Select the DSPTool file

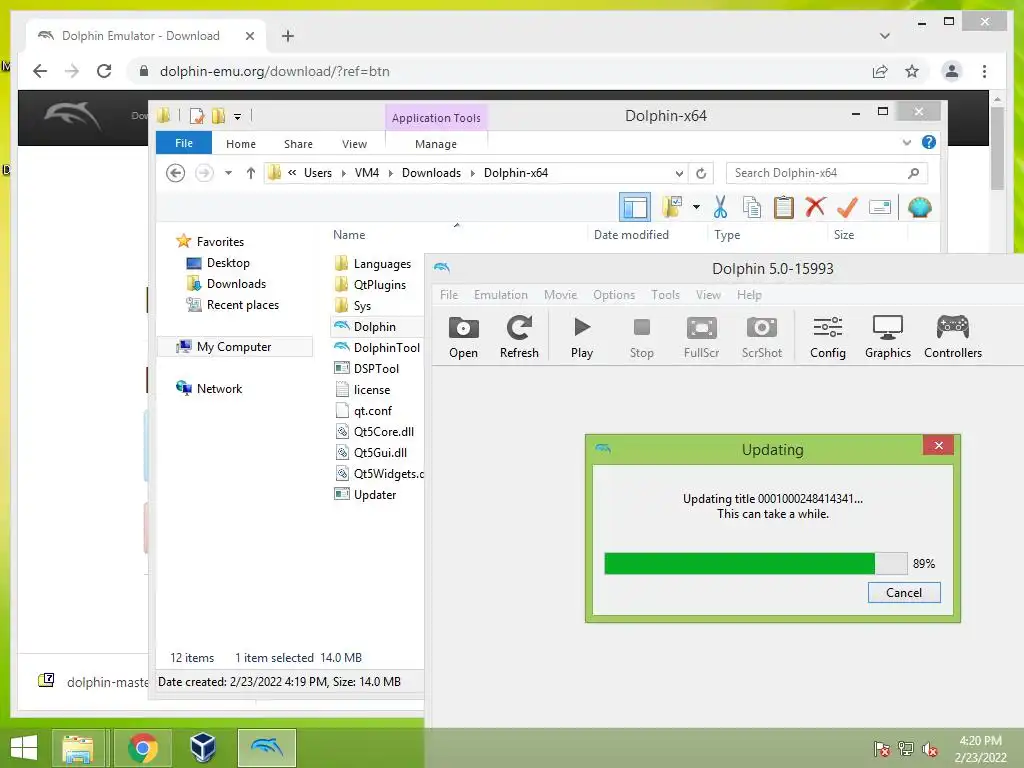click(376, 368)
